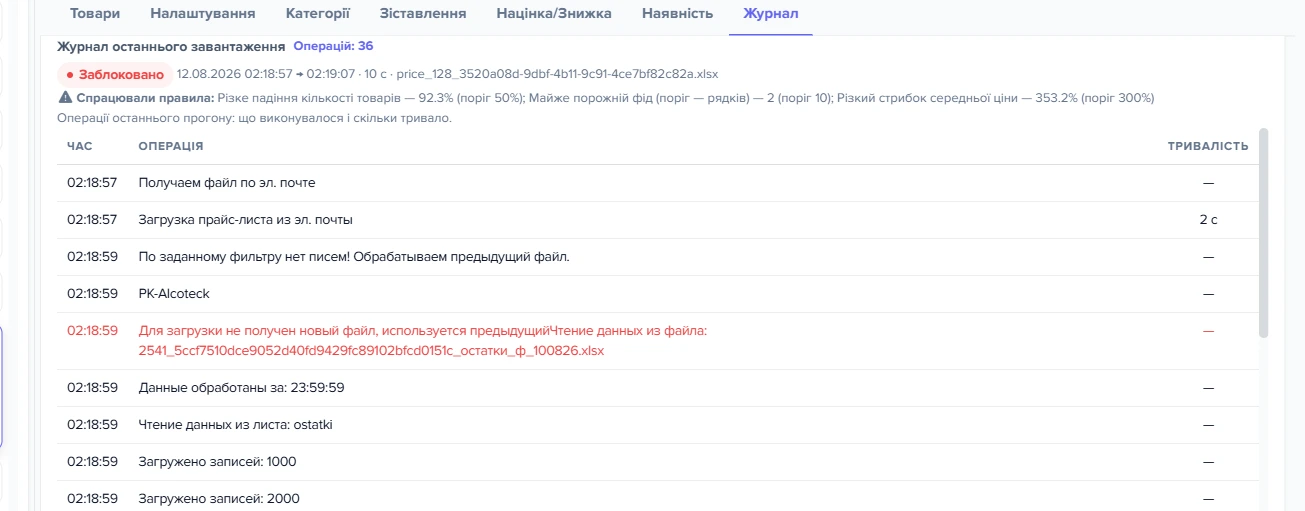
Task: Click the ЧАС column header
Action: [x=80, y=146]
